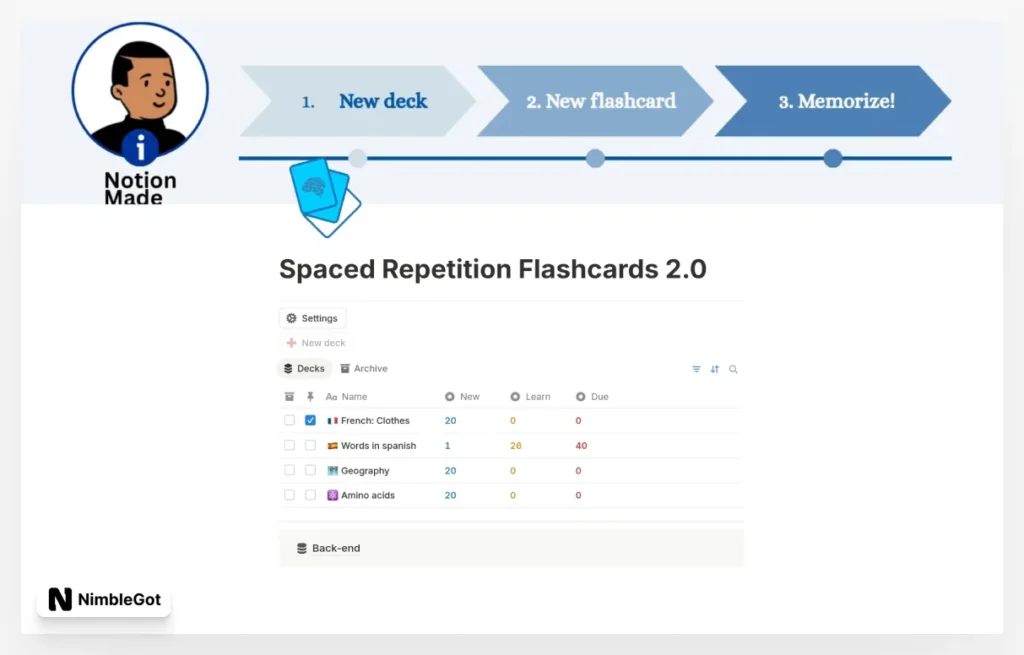Open the Amino acids deck
This screenshot has width=1024, height=655.
click(x=367, y=495)
